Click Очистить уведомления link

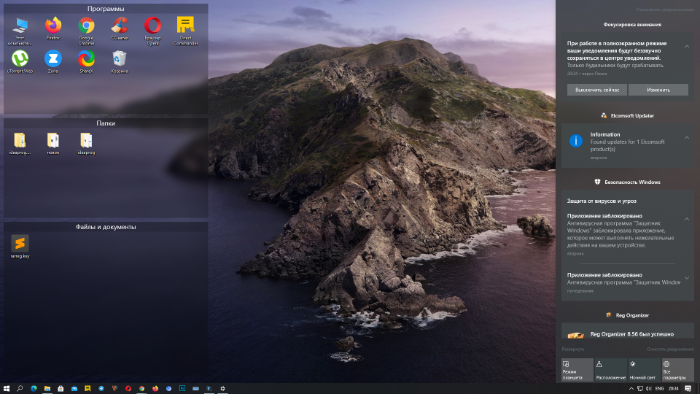pos(670,349)
